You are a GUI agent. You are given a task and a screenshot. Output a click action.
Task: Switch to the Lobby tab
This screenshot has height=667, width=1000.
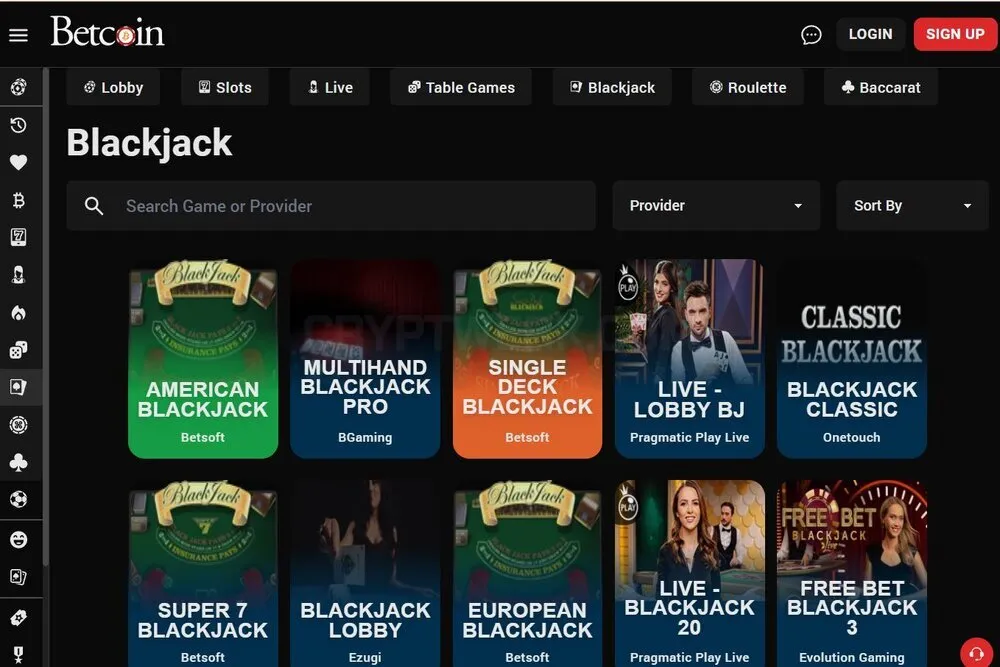[114, 87]
